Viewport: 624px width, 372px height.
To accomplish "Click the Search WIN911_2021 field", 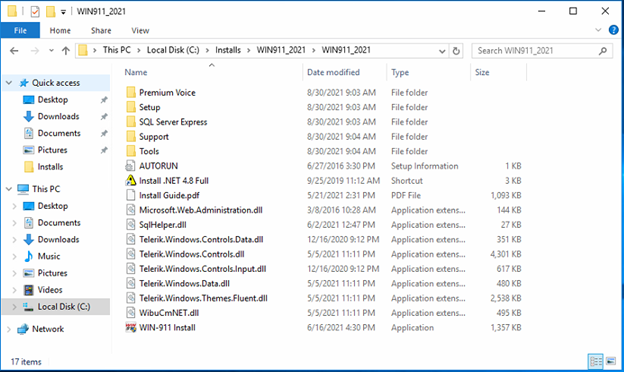I will [x=542, y=51].
